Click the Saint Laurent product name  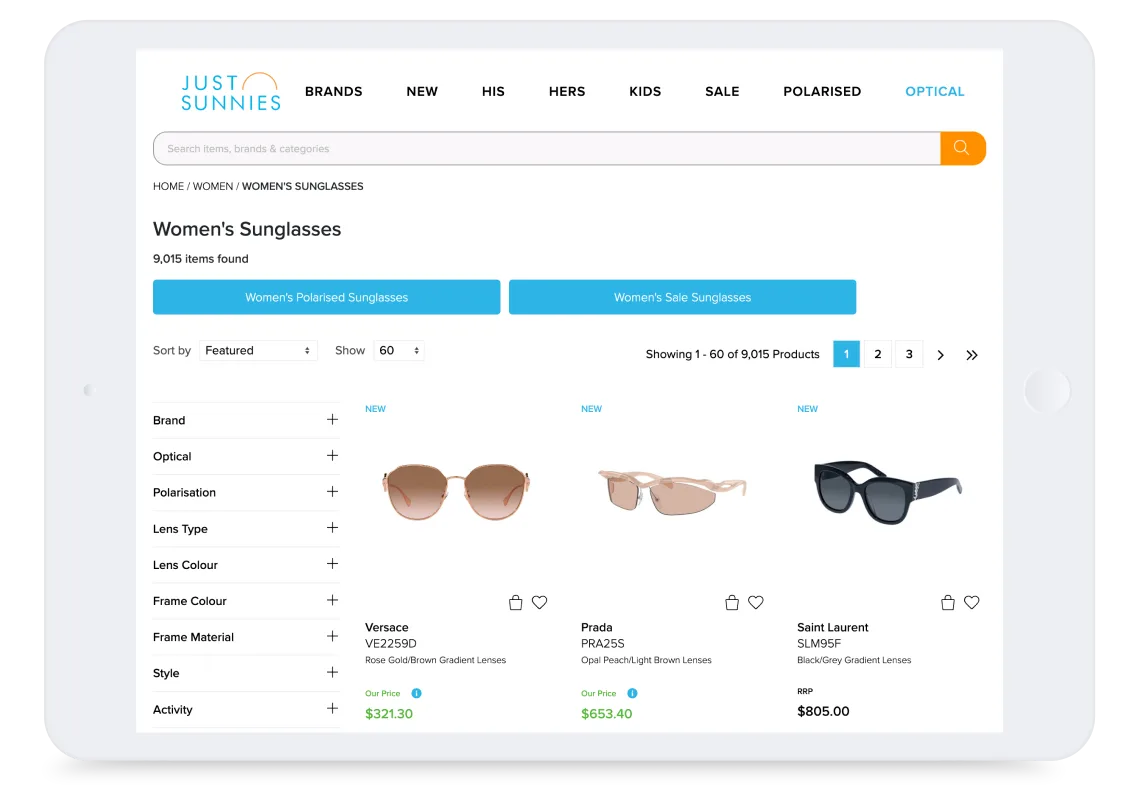pyautogui.click(x=832, y=627)
